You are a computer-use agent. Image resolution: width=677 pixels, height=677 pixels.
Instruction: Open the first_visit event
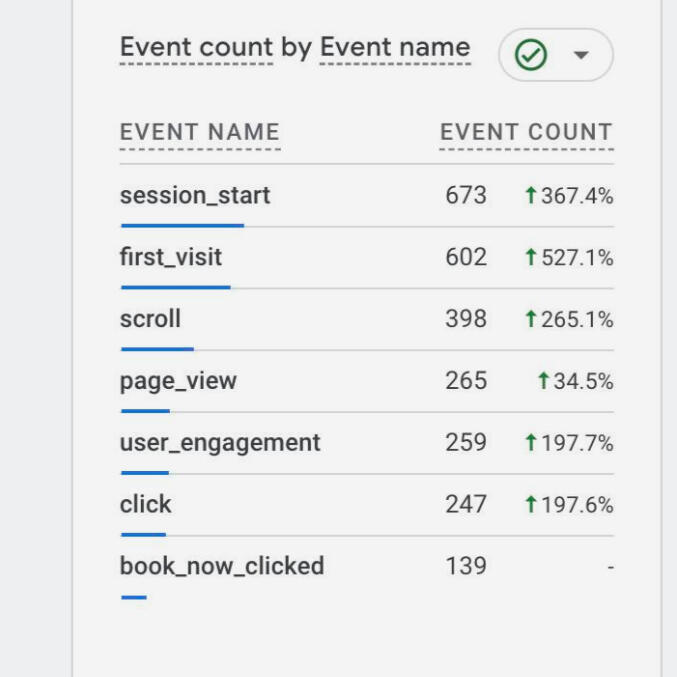[171, 257]
